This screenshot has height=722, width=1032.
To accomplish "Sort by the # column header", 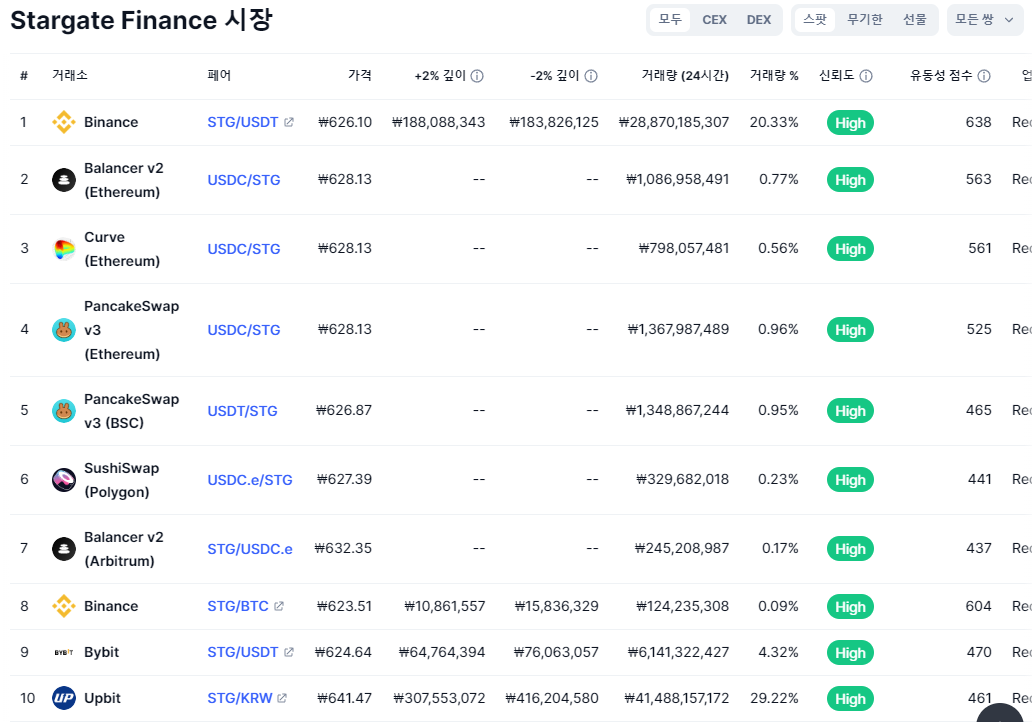I will (x=24, y=76).
